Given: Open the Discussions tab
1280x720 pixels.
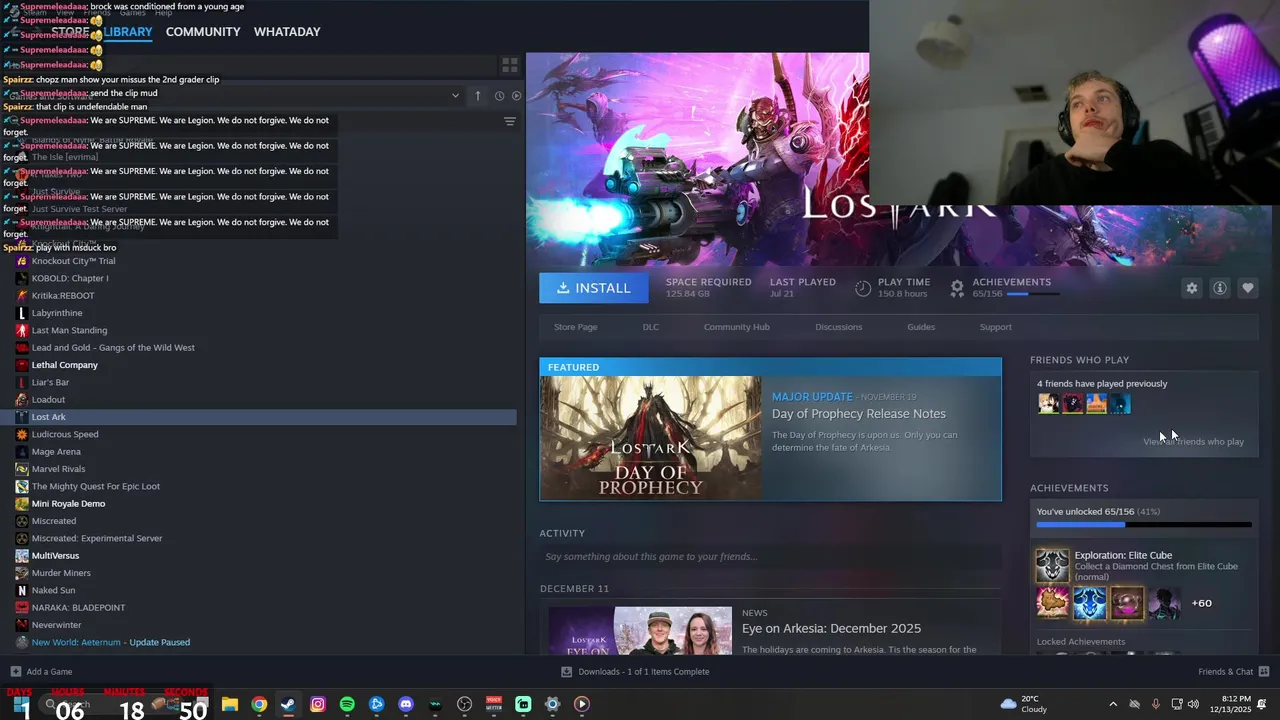Looking at the screenshot, I should point(839,327).
